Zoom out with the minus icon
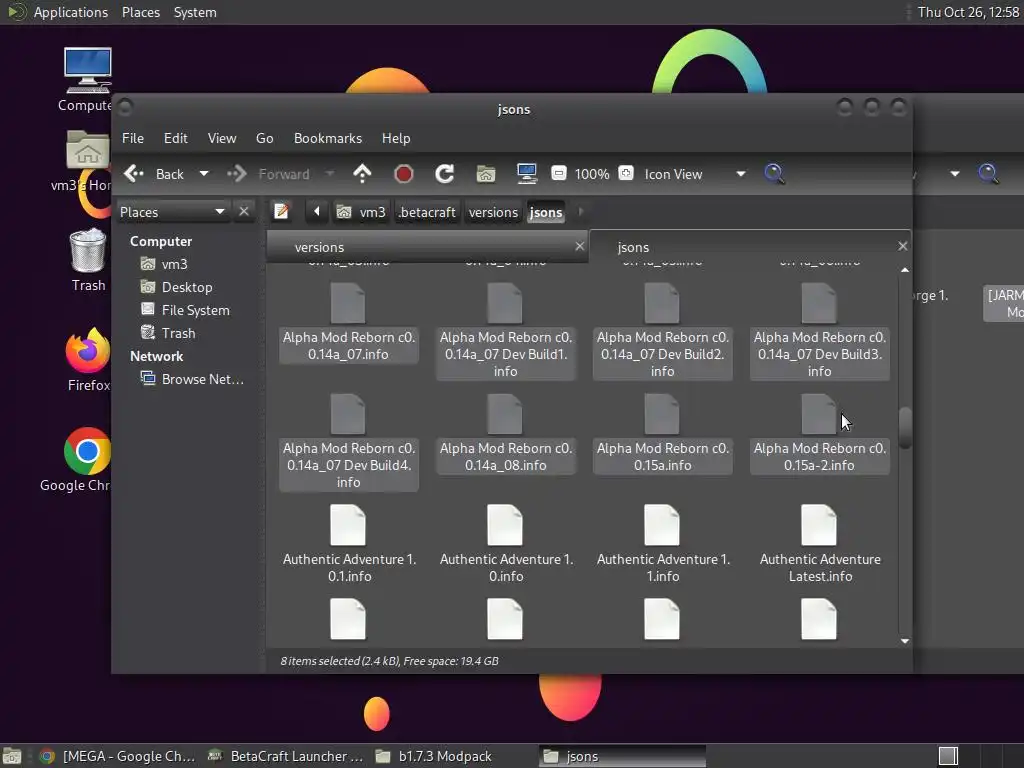1024x768 pixels. pos(558,174)
